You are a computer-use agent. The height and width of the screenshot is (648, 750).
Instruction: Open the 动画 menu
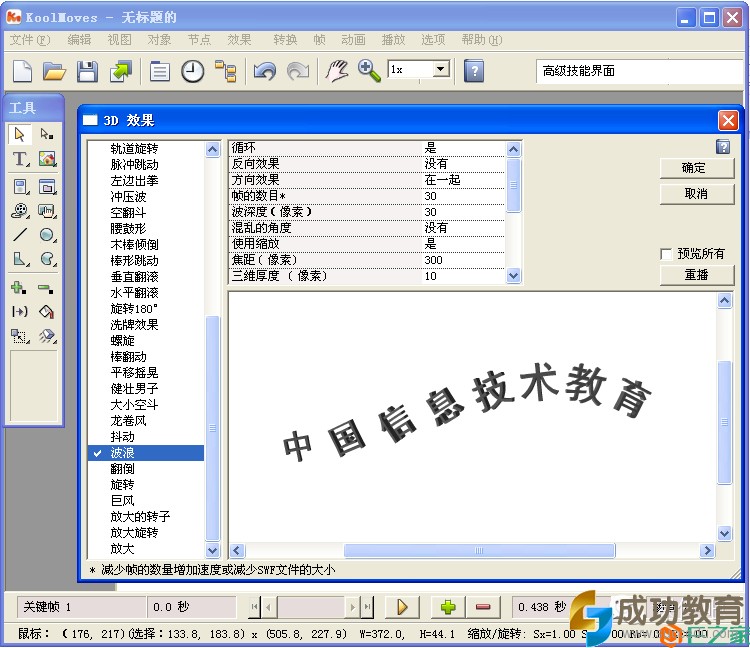(353, 40)
